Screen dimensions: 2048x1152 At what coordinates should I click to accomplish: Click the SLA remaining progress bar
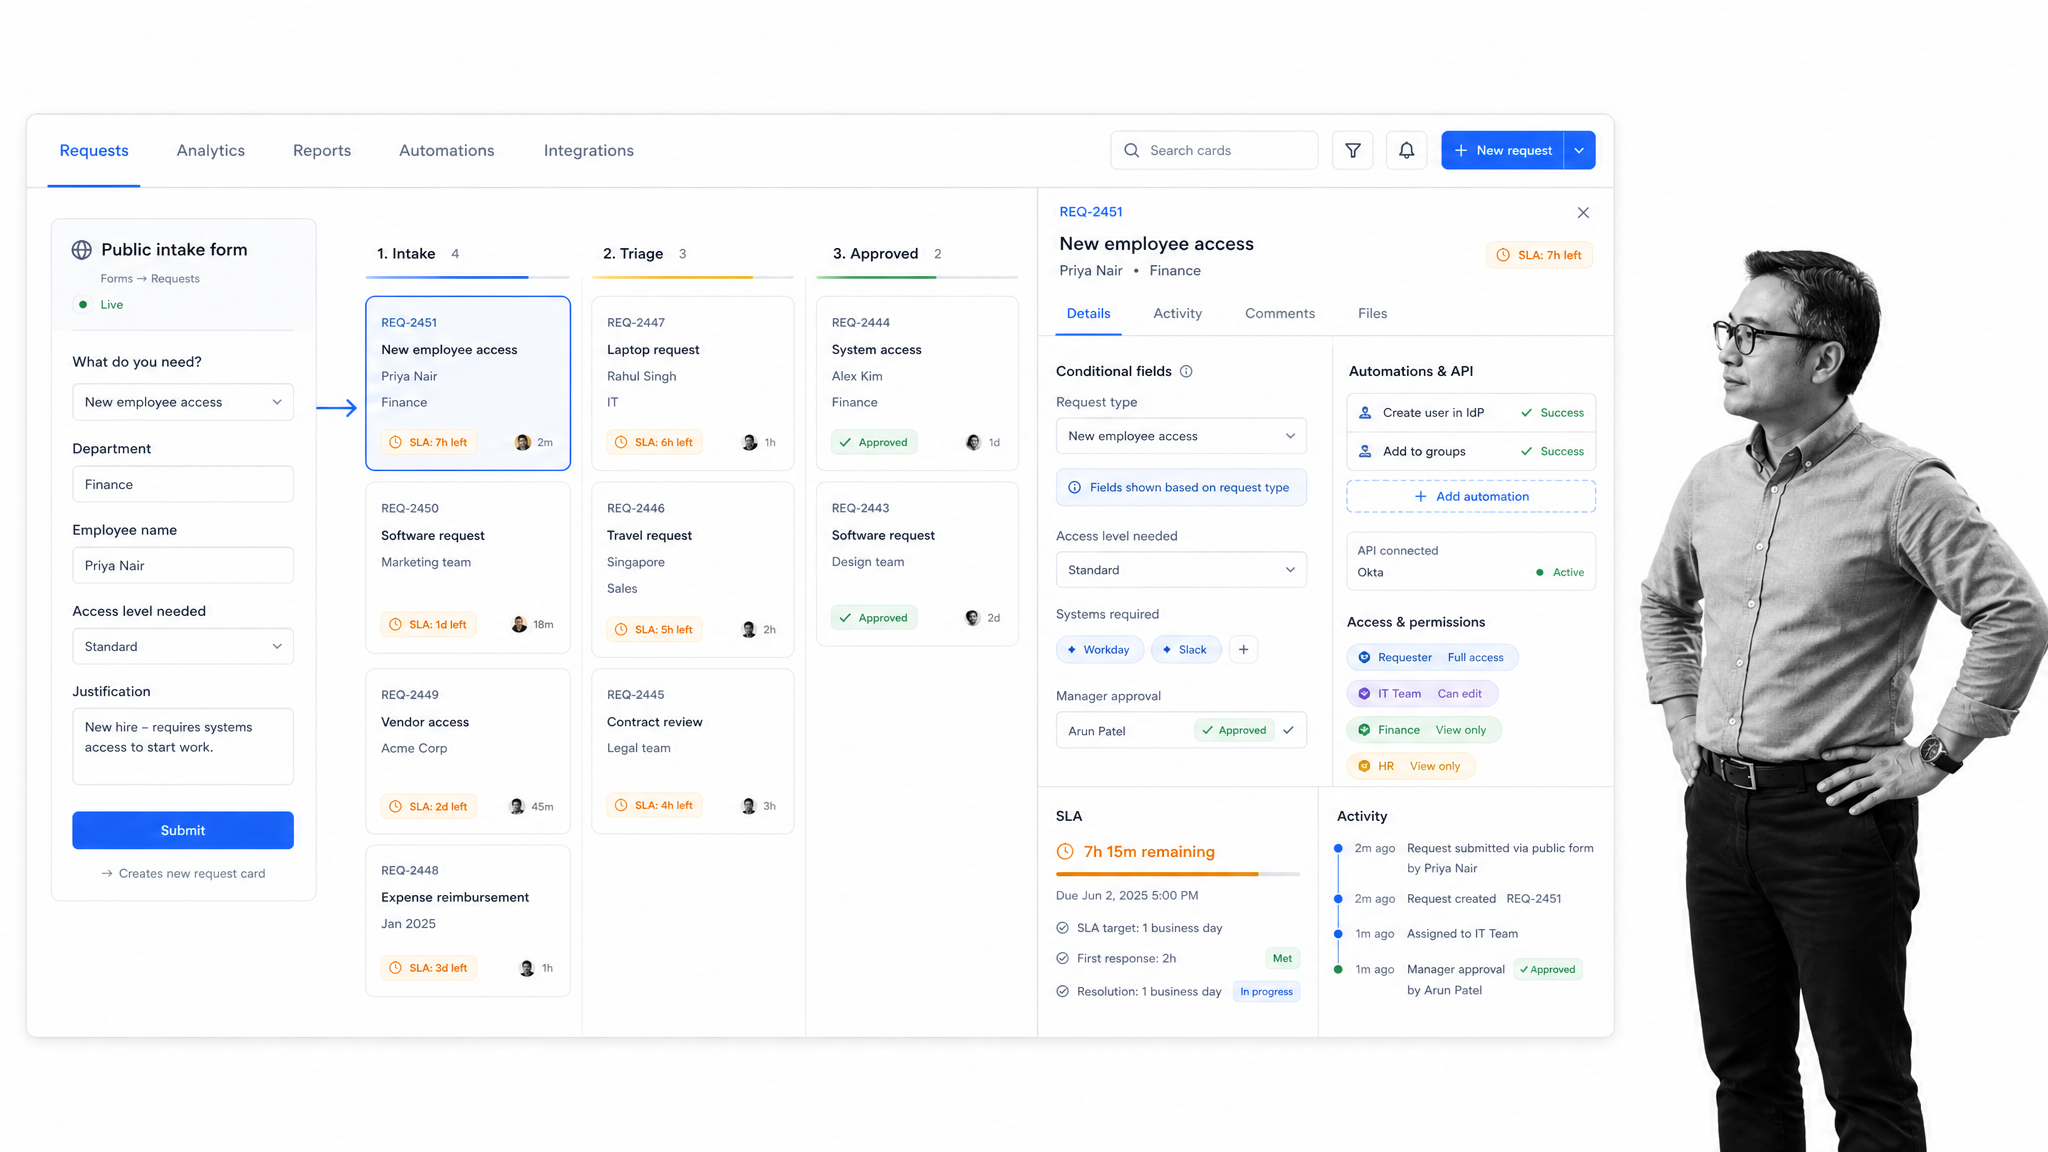point(1178,874)
